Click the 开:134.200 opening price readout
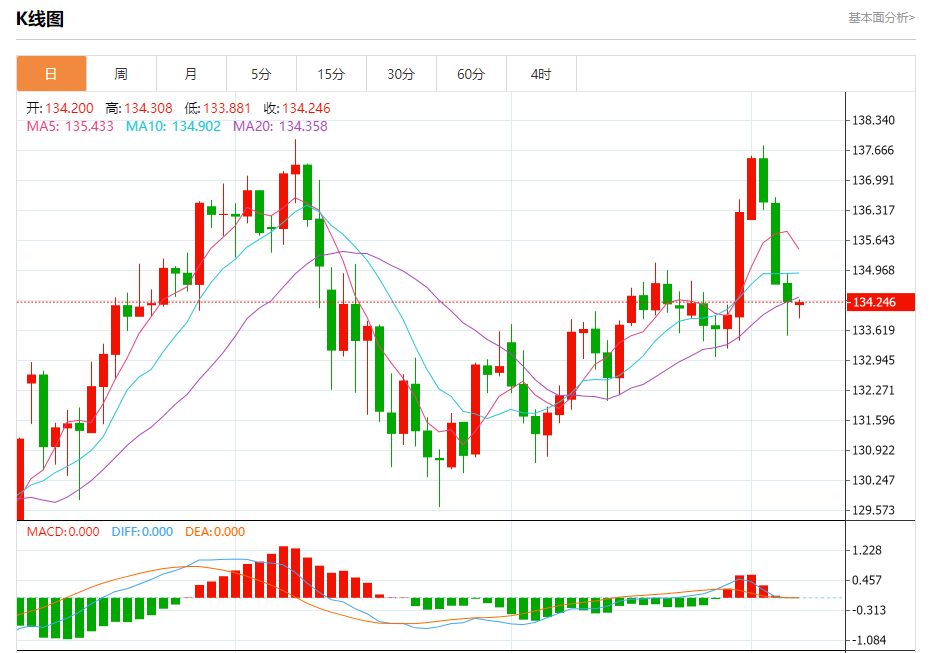 [60, 108]
